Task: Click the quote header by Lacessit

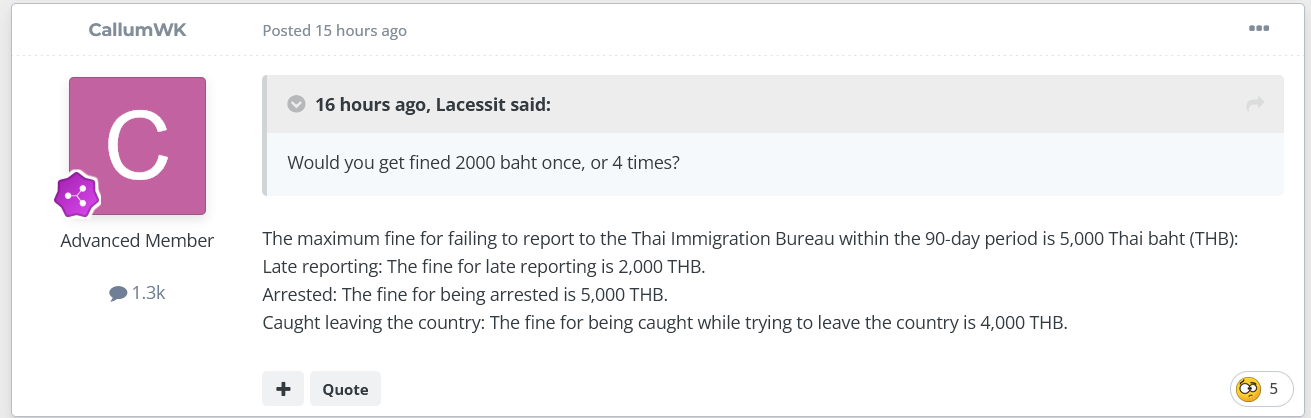Action: tap(432, 104)
